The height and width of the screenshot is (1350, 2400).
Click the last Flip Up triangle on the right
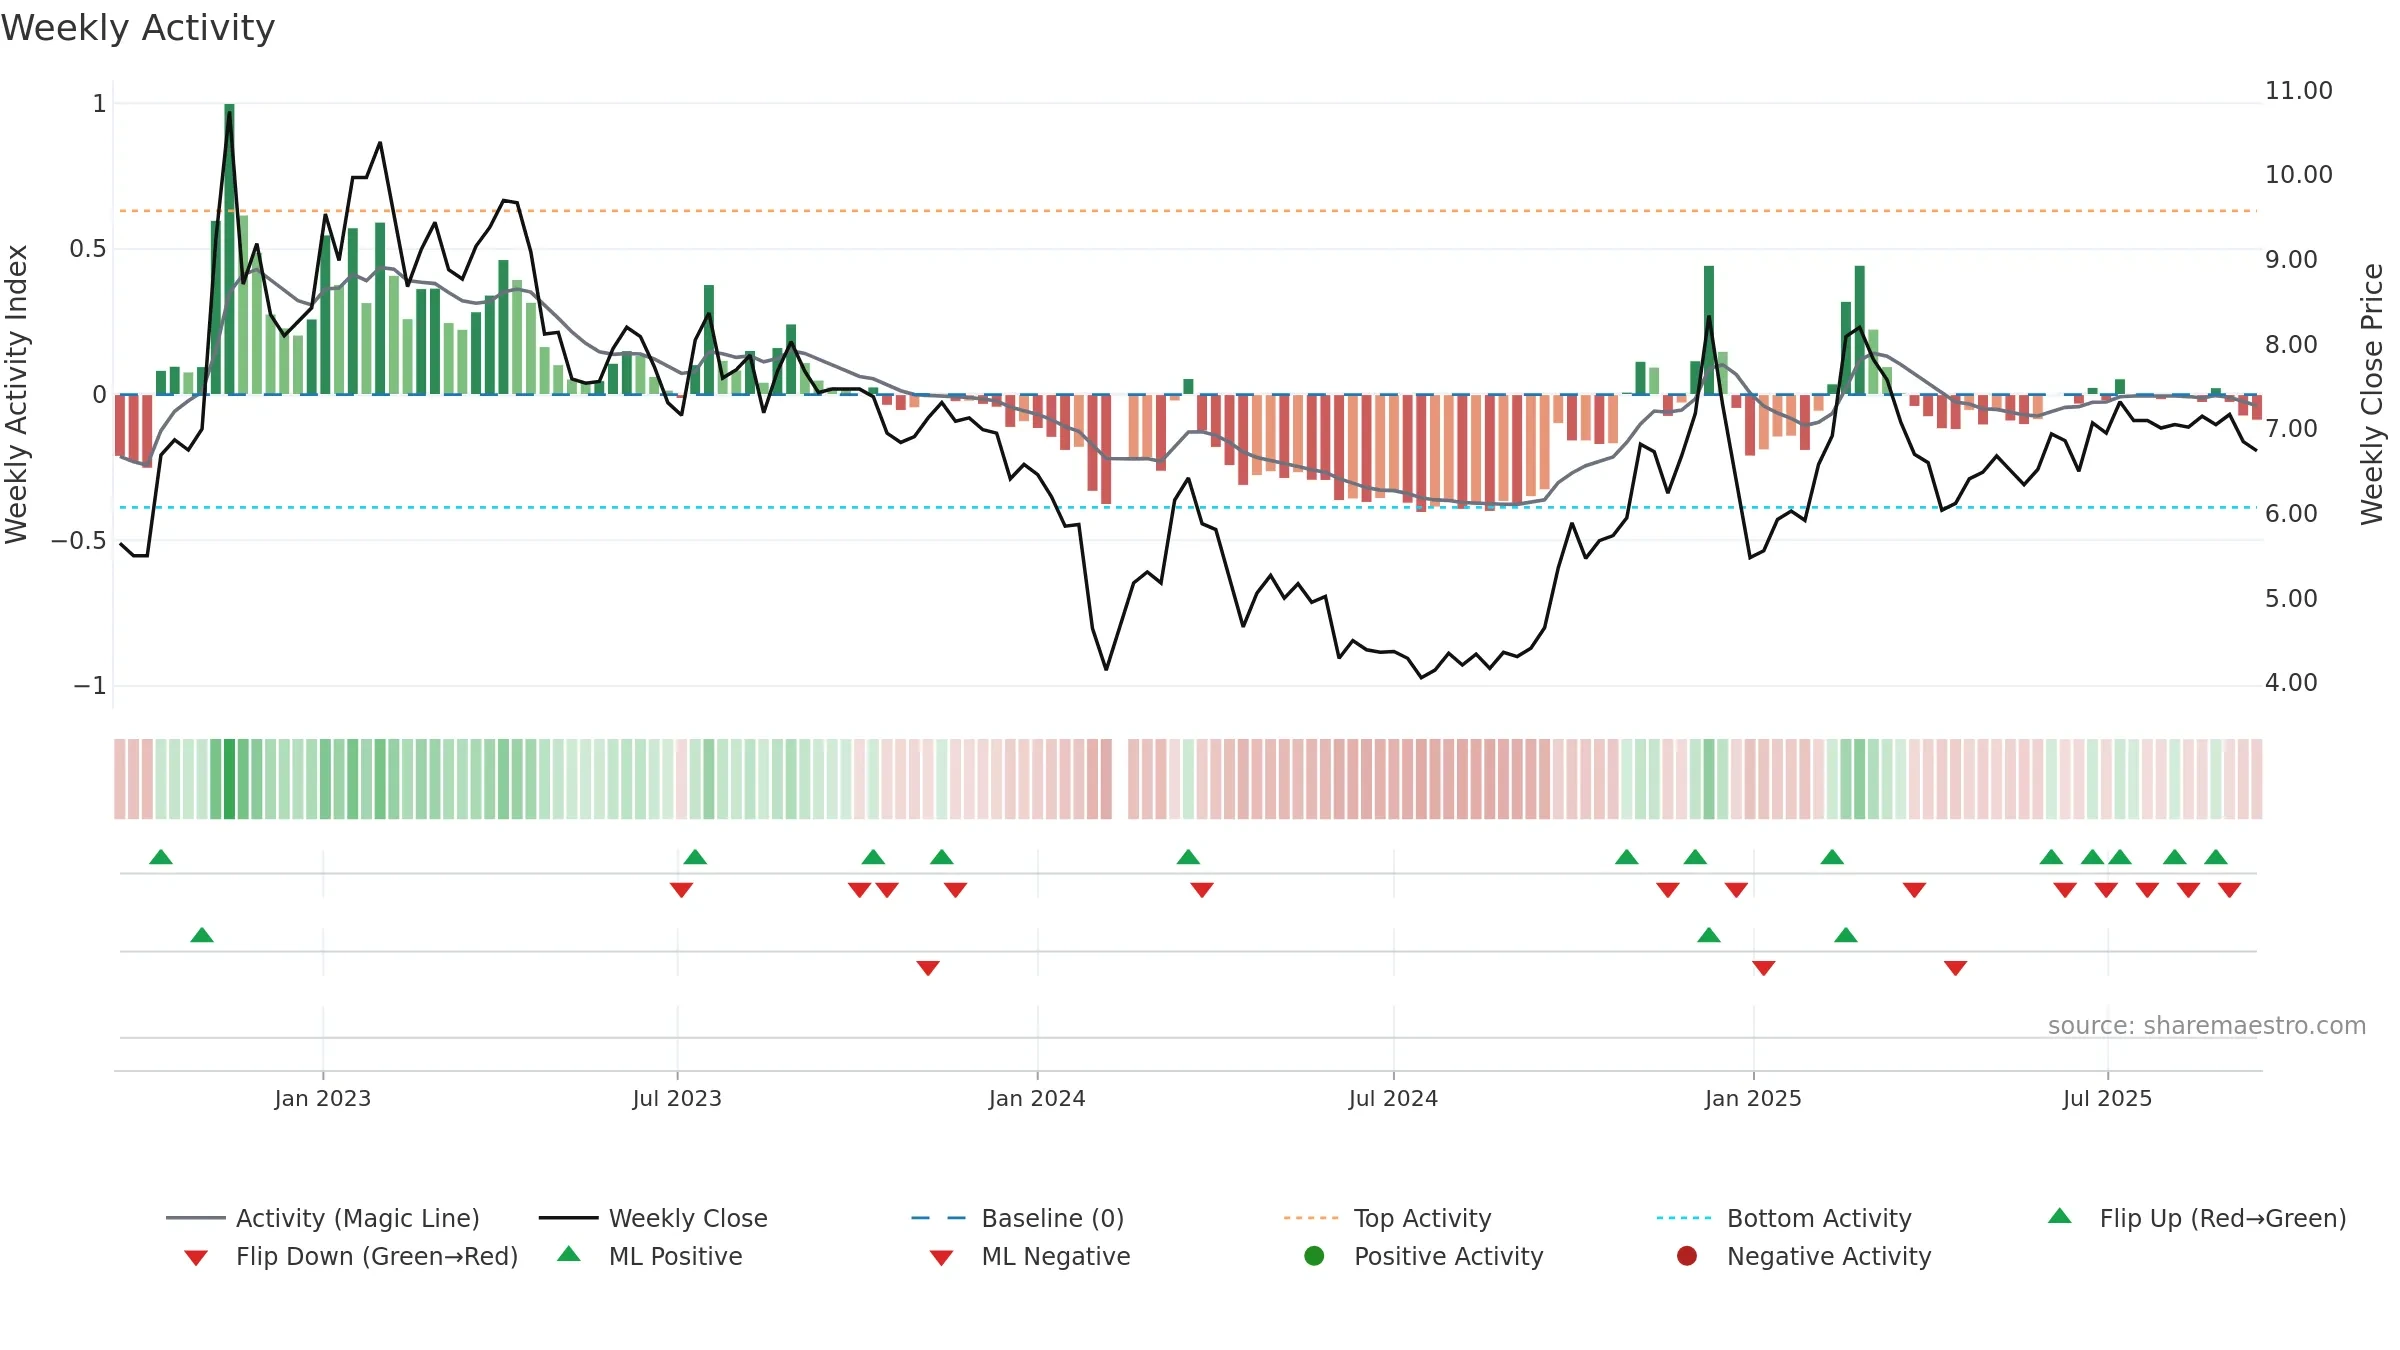point(2216,857)
